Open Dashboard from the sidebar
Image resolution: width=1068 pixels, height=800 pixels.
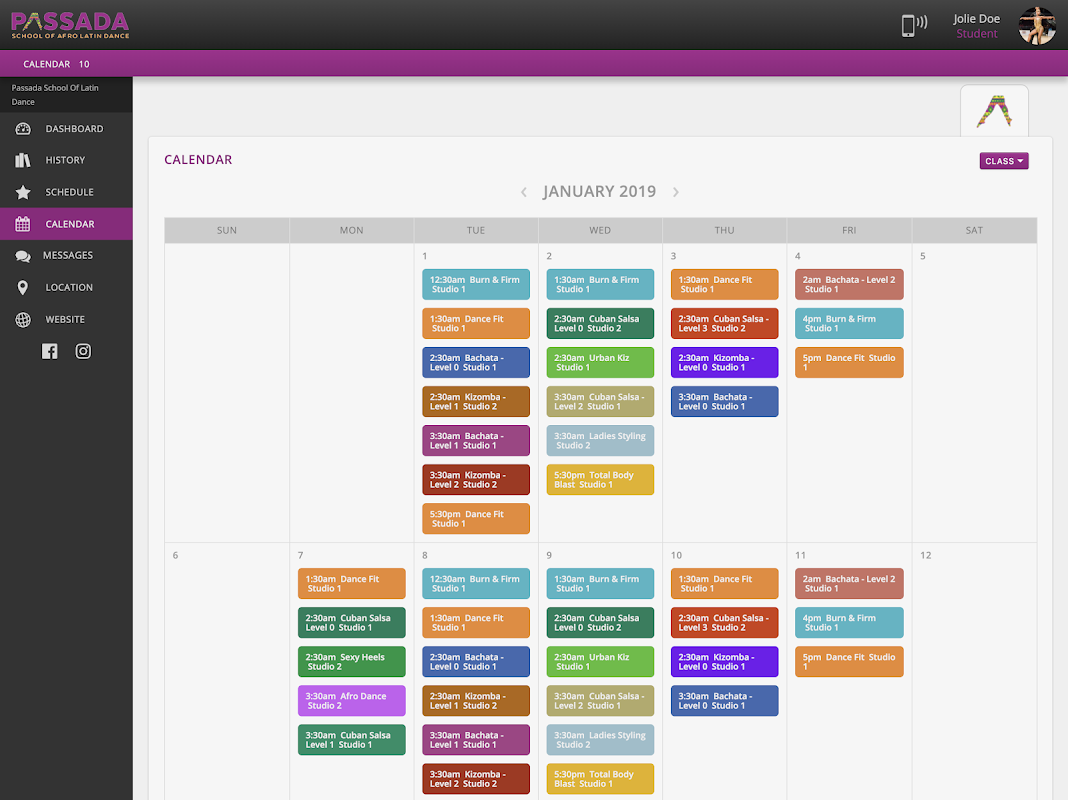click(x=74, y=129)
